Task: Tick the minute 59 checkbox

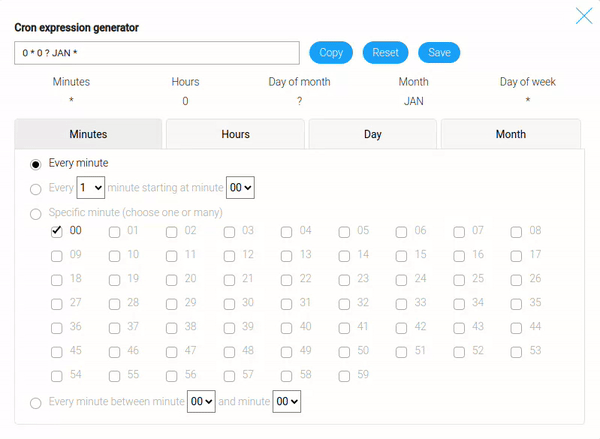Action: 344,375
